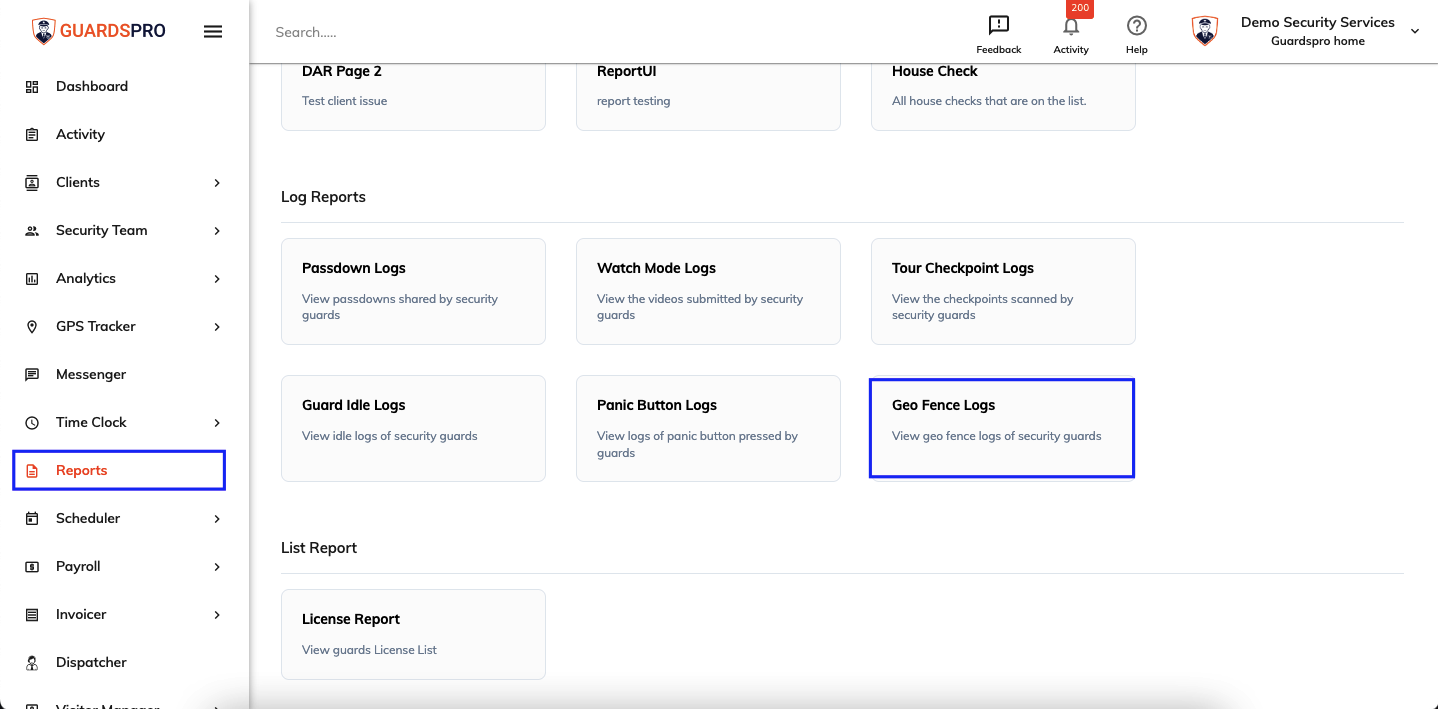Expand the Payroll submenu arrow

217,567
